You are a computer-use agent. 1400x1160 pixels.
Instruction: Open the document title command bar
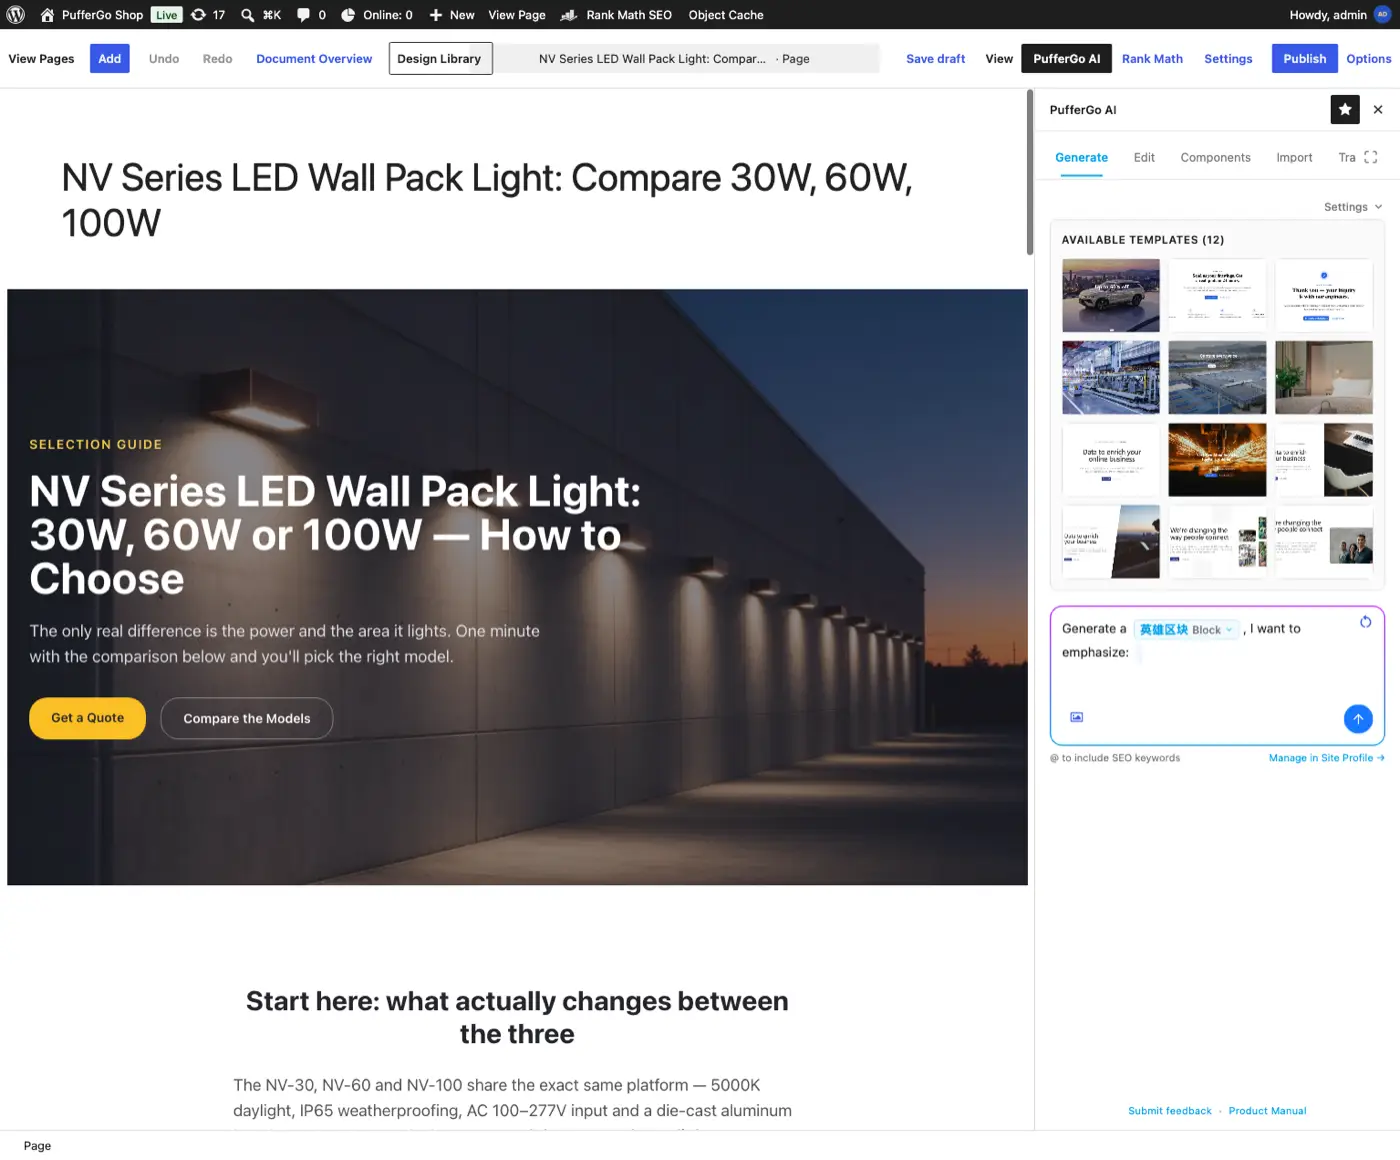pos(687,59)
